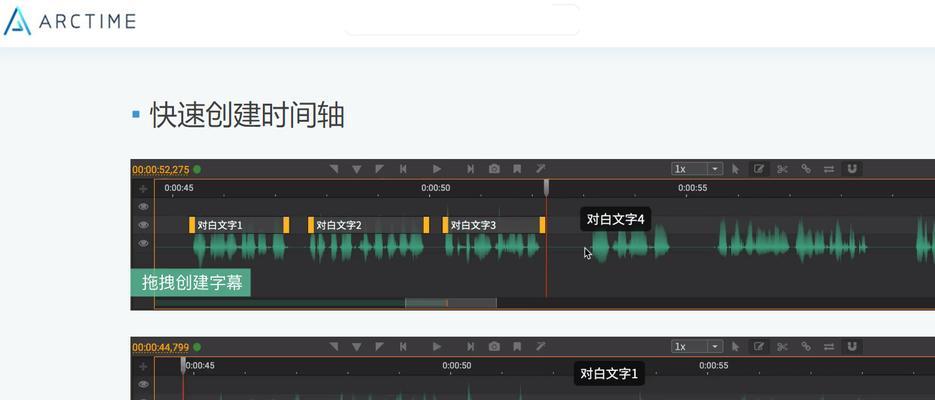Click the down-triangle marker icon in the top timeline toolbar
Viewport: 935px width, 400px height.
pyautogui.click(x=357, y=169)
